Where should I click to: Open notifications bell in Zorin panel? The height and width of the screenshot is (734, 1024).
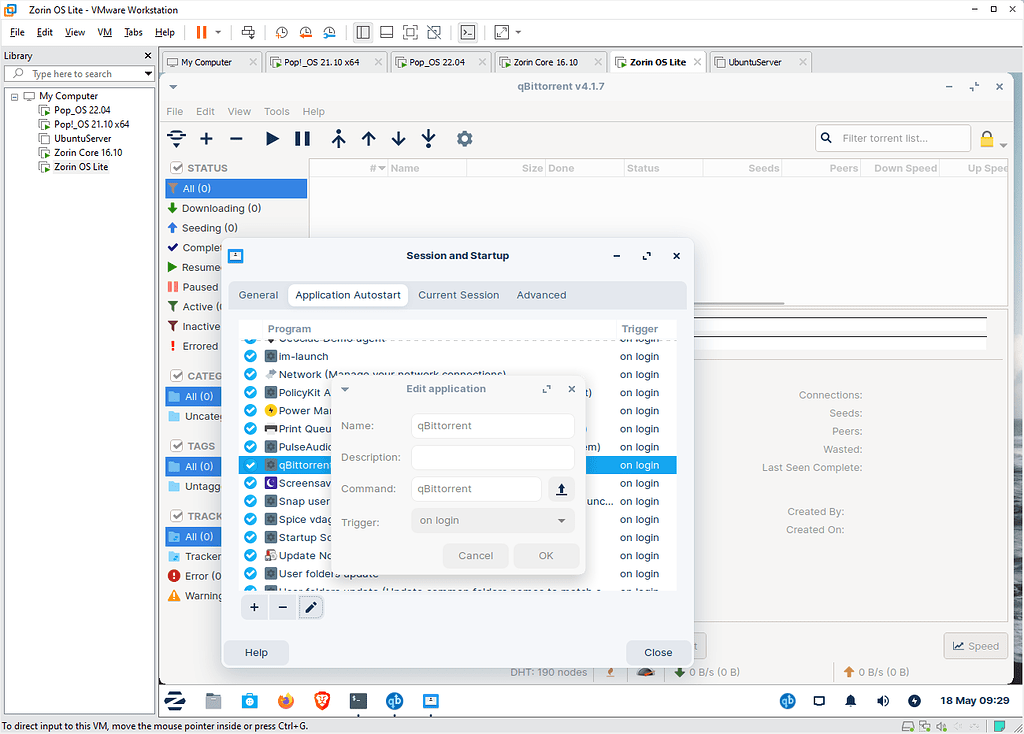pyautogui.click(x=850, y=701)
